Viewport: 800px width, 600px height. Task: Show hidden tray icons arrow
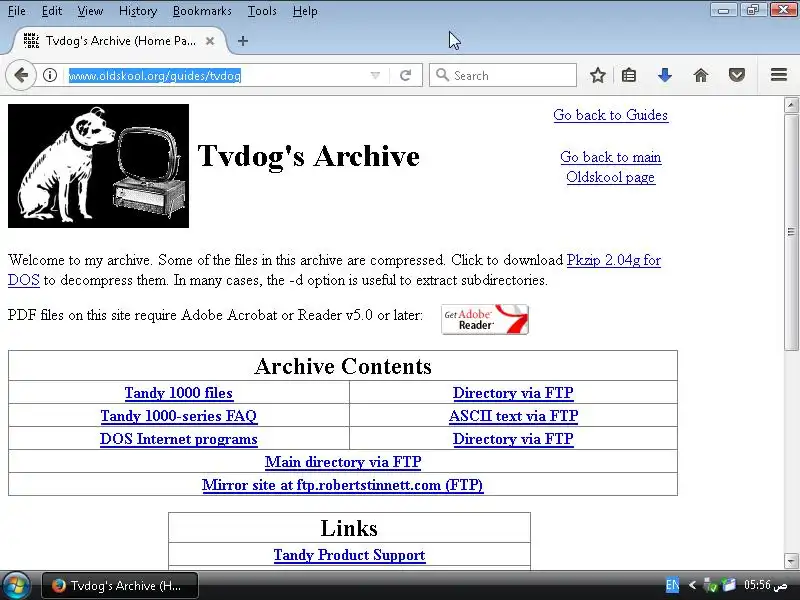tap(692, 585)
